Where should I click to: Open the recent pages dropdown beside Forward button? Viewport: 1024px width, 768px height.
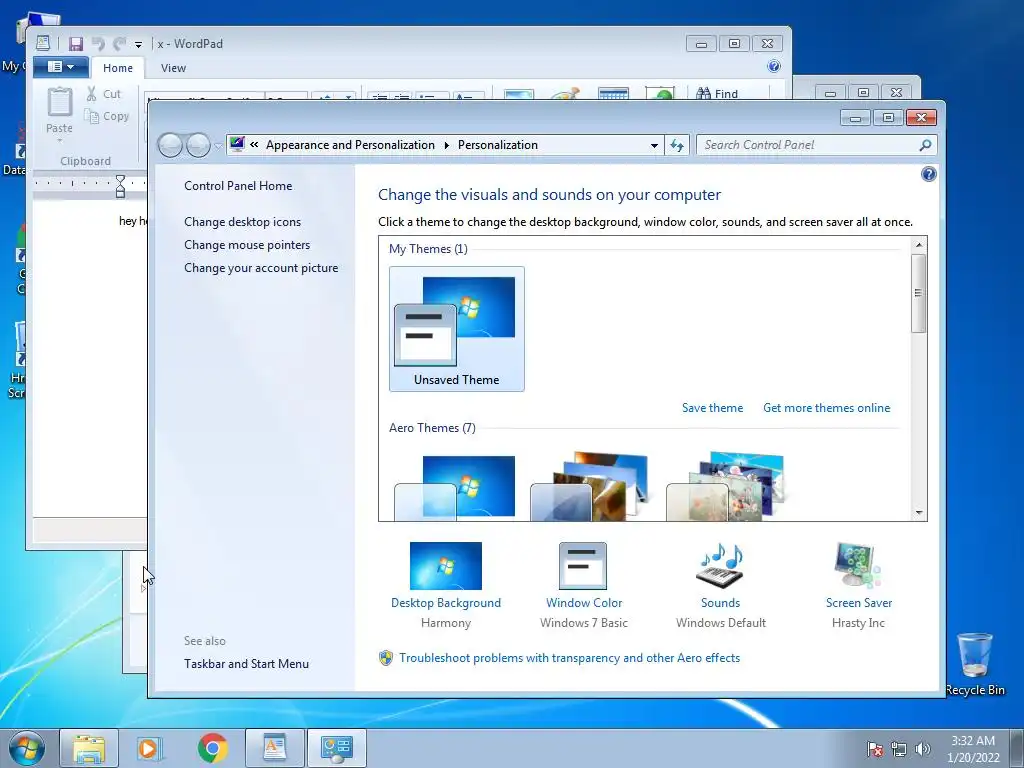click(218, 146)
